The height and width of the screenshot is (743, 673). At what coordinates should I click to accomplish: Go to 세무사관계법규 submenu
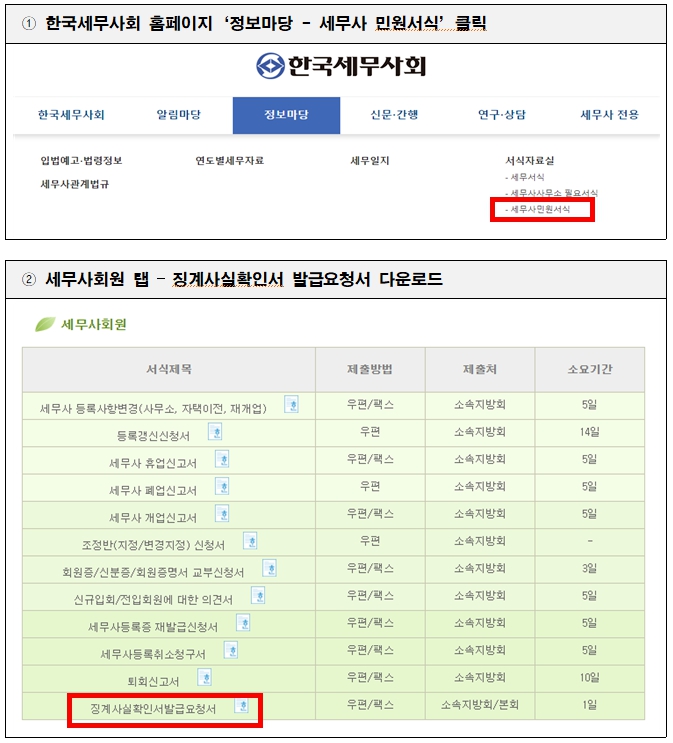[75, 184]
